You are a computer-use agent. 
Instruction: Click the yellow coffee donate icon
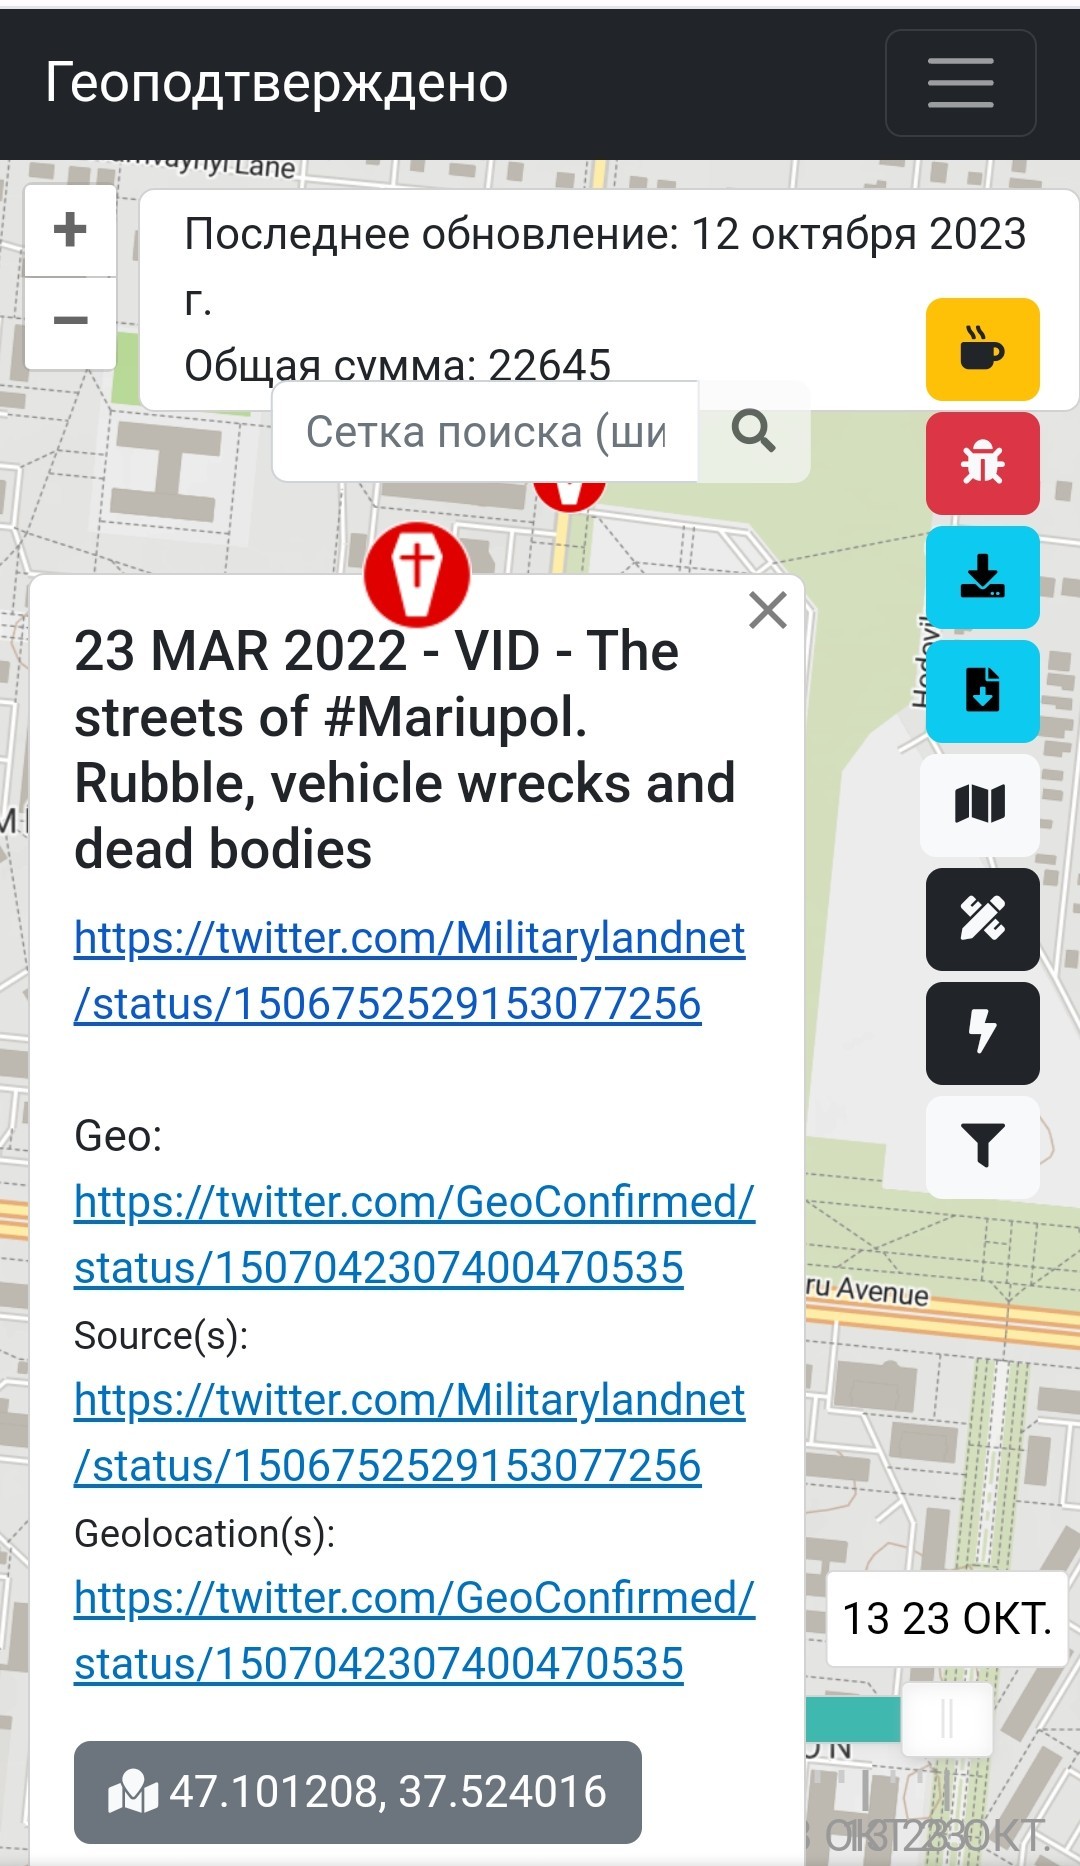(x=982, y=349)
